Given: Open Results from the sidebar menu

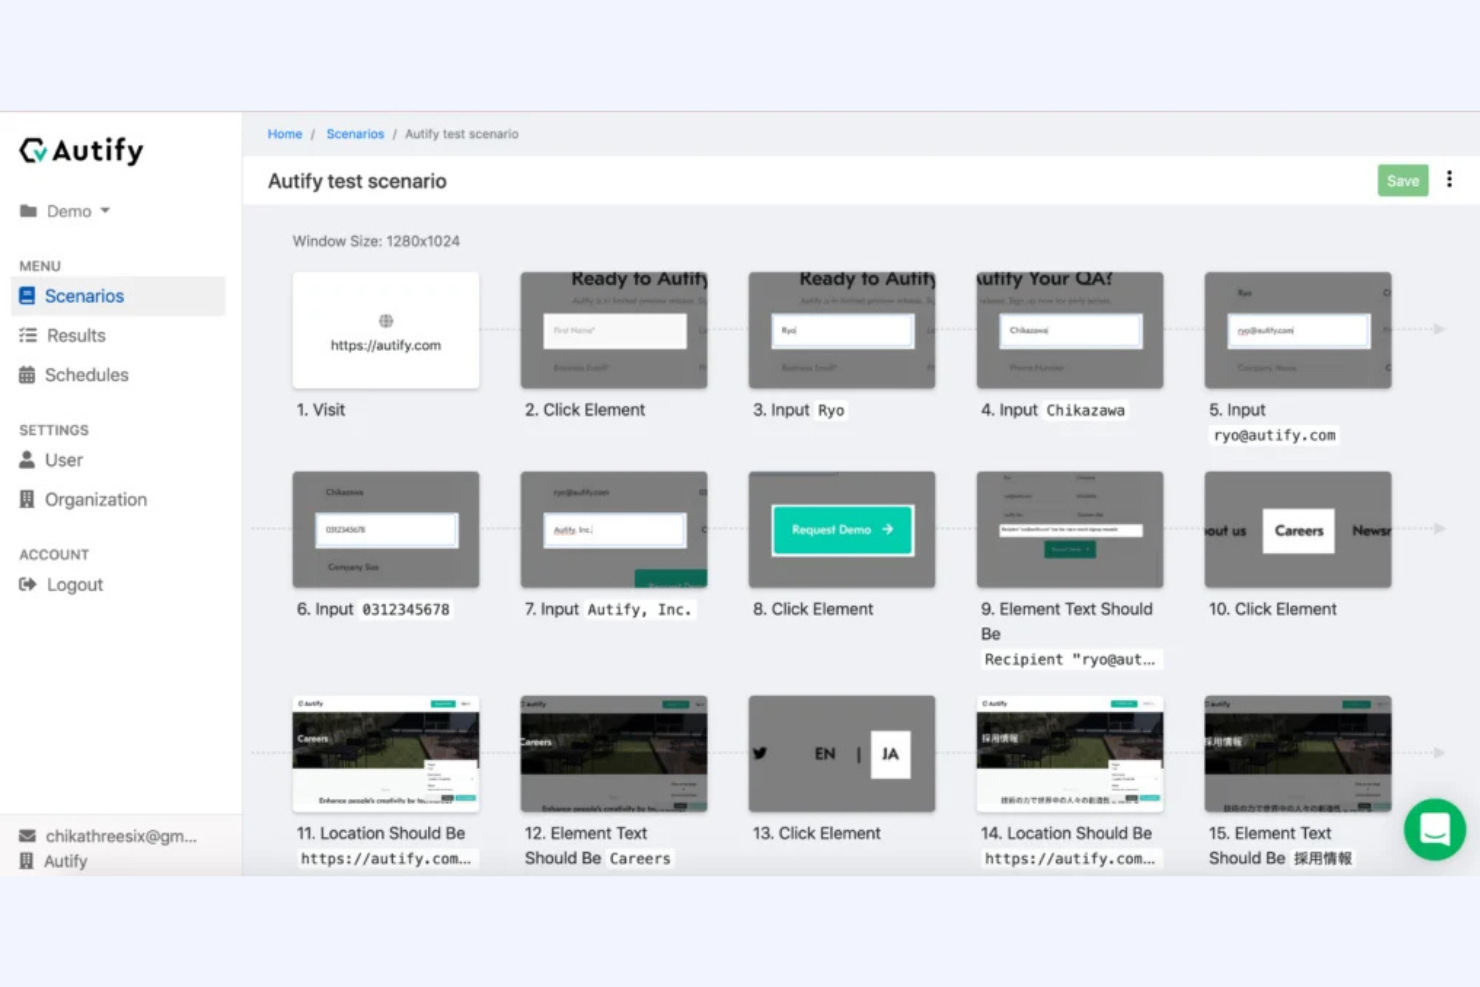Looking at the screenshot, I should point(75,335).
